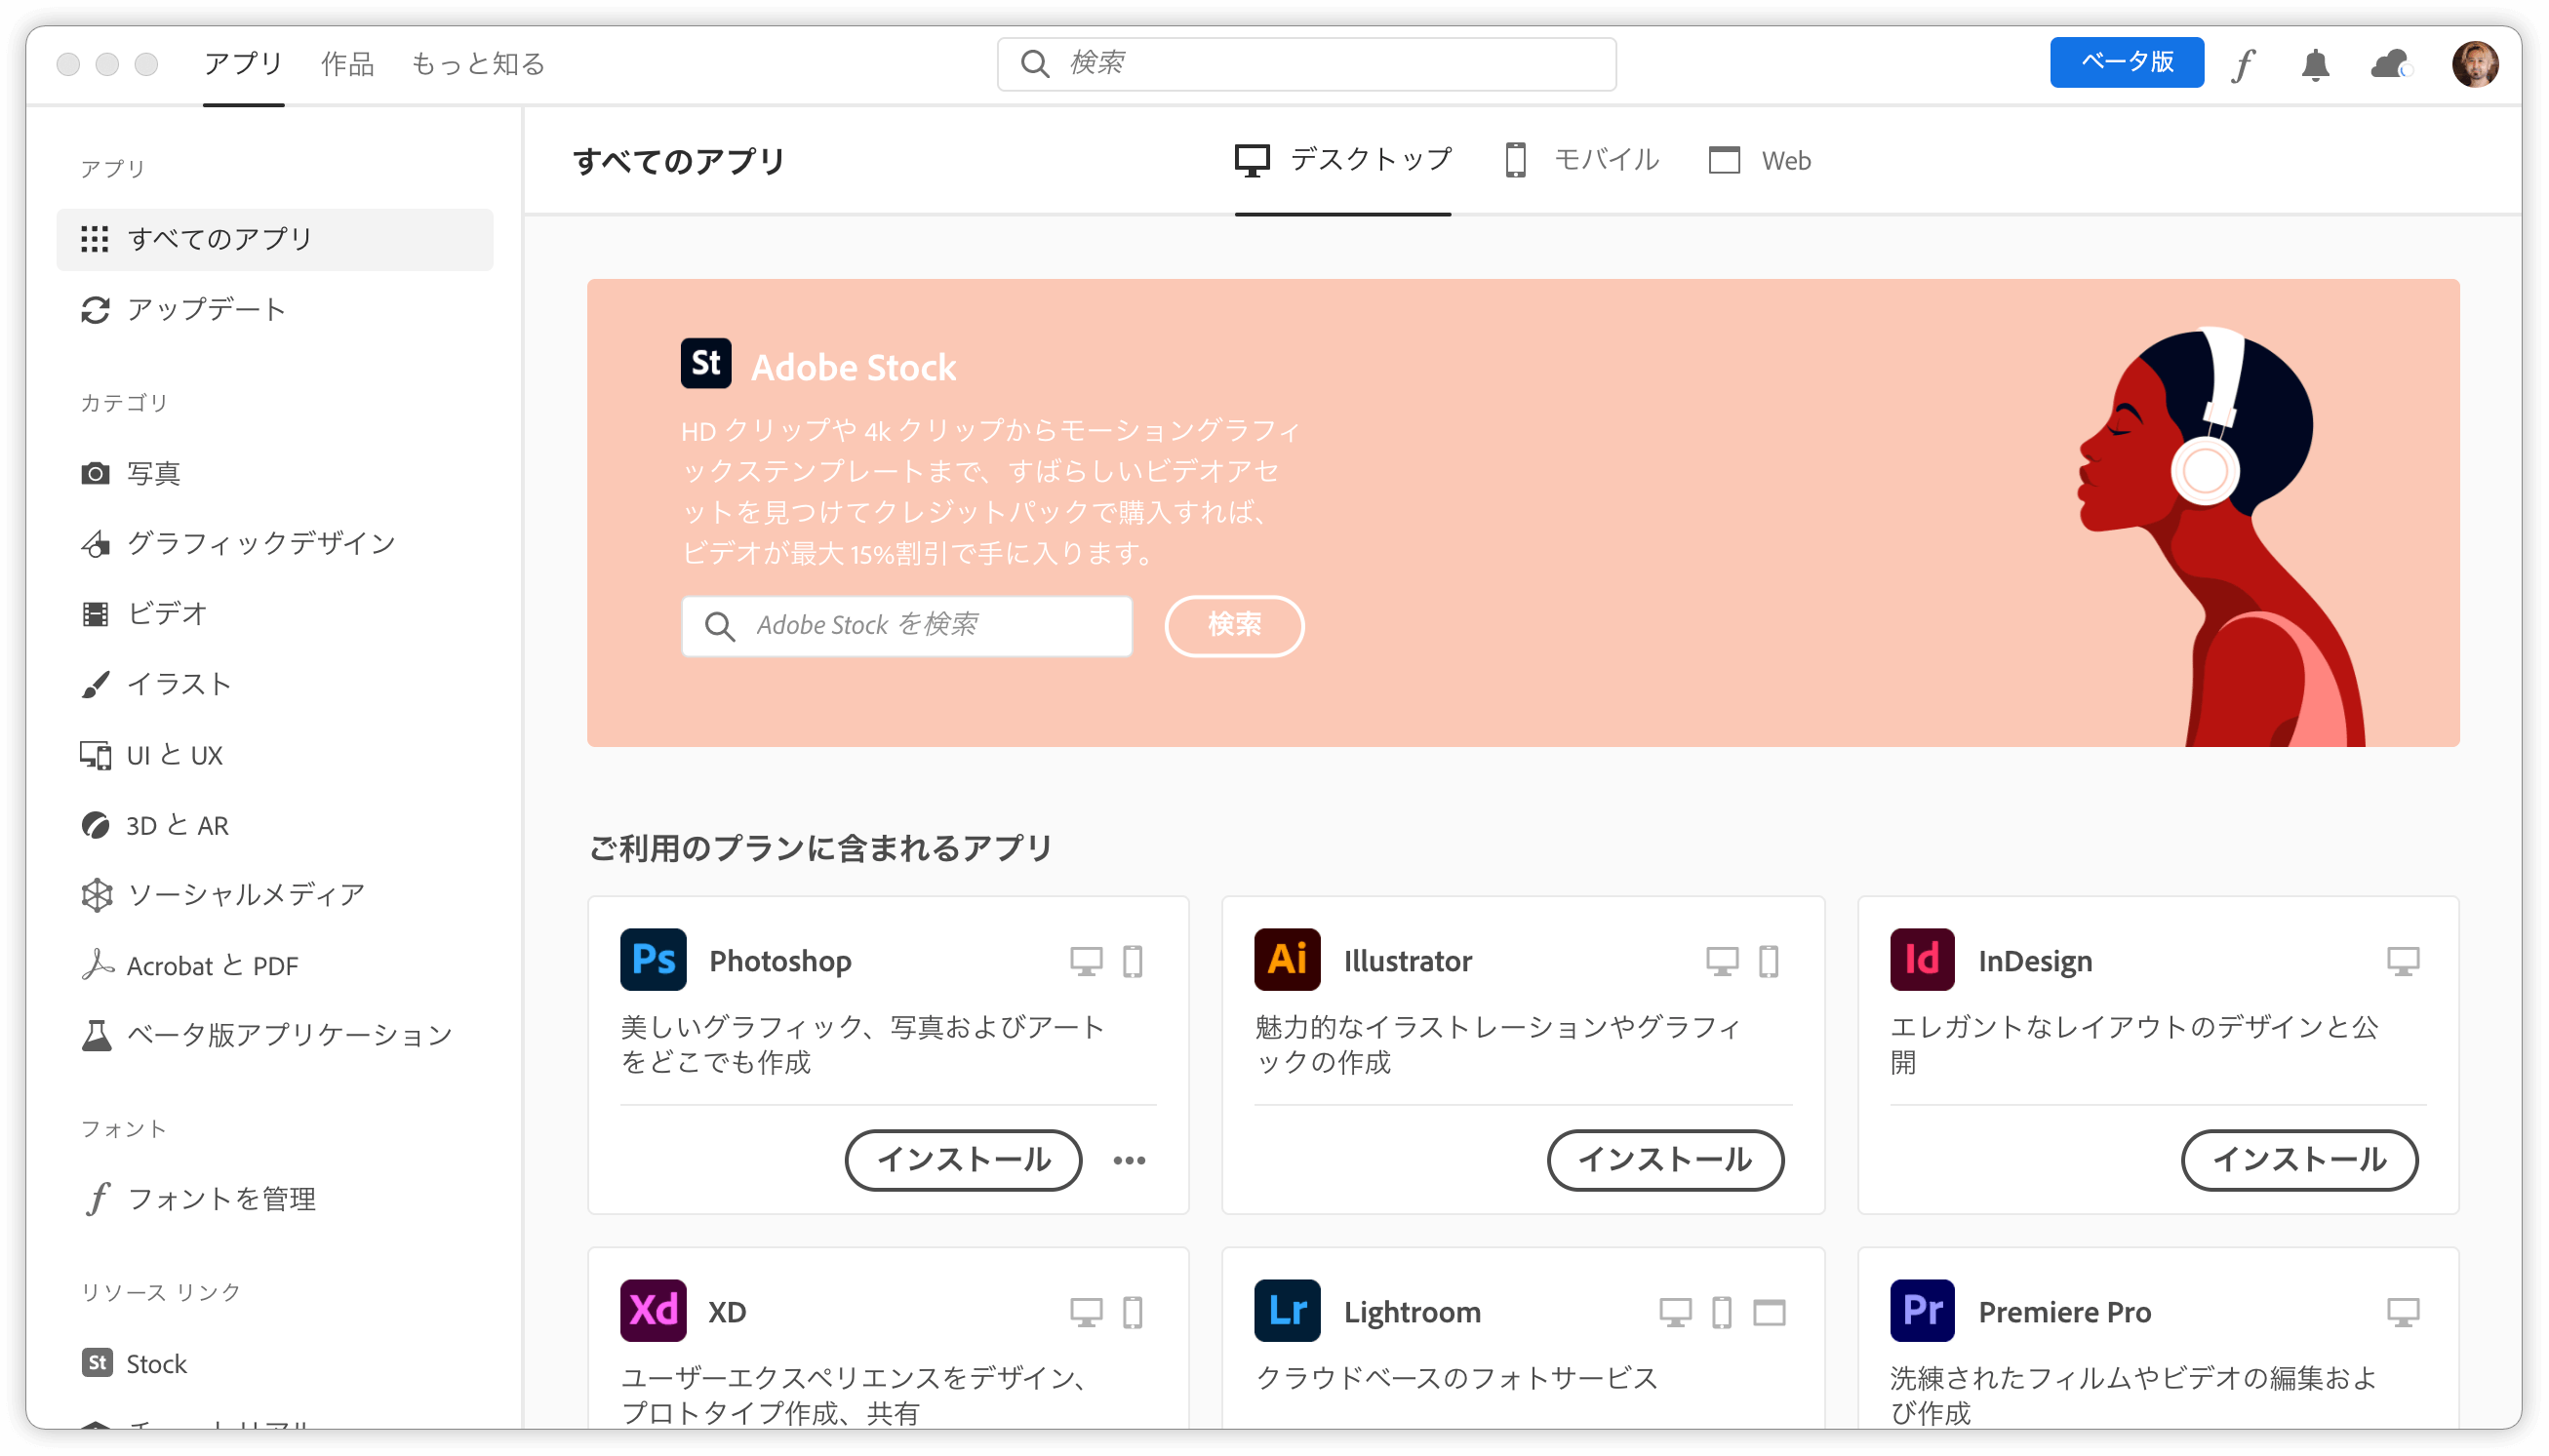Click the InDesign app icon
Viewport: 2549px width, 1456px height.
click(1922, 959)
